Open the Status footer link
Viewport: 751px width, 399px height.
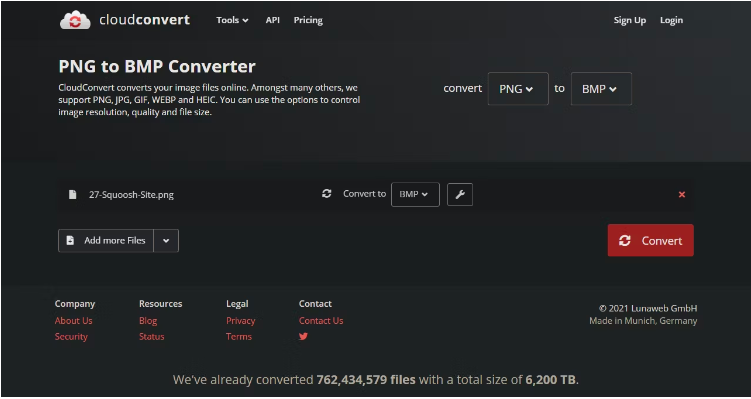tap(151, 336)
